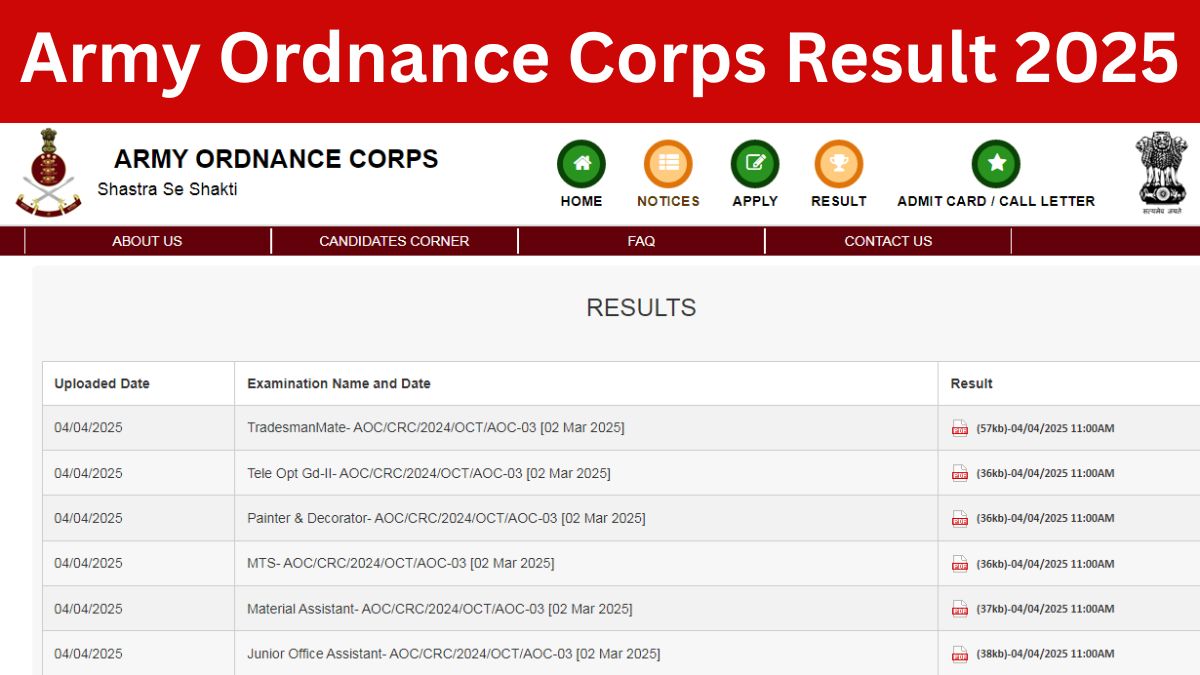Click the APPLY label link

pyautogui.click(x=755, y=201)
